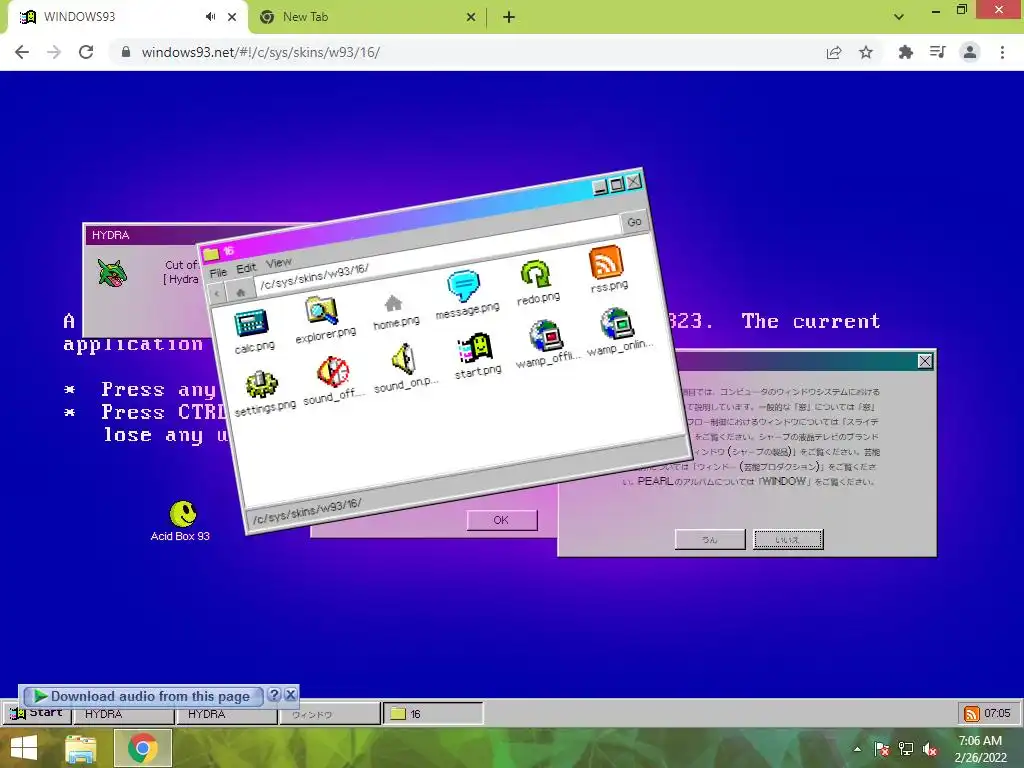Go to home folder in explorer toolbar

click(240, 292)
